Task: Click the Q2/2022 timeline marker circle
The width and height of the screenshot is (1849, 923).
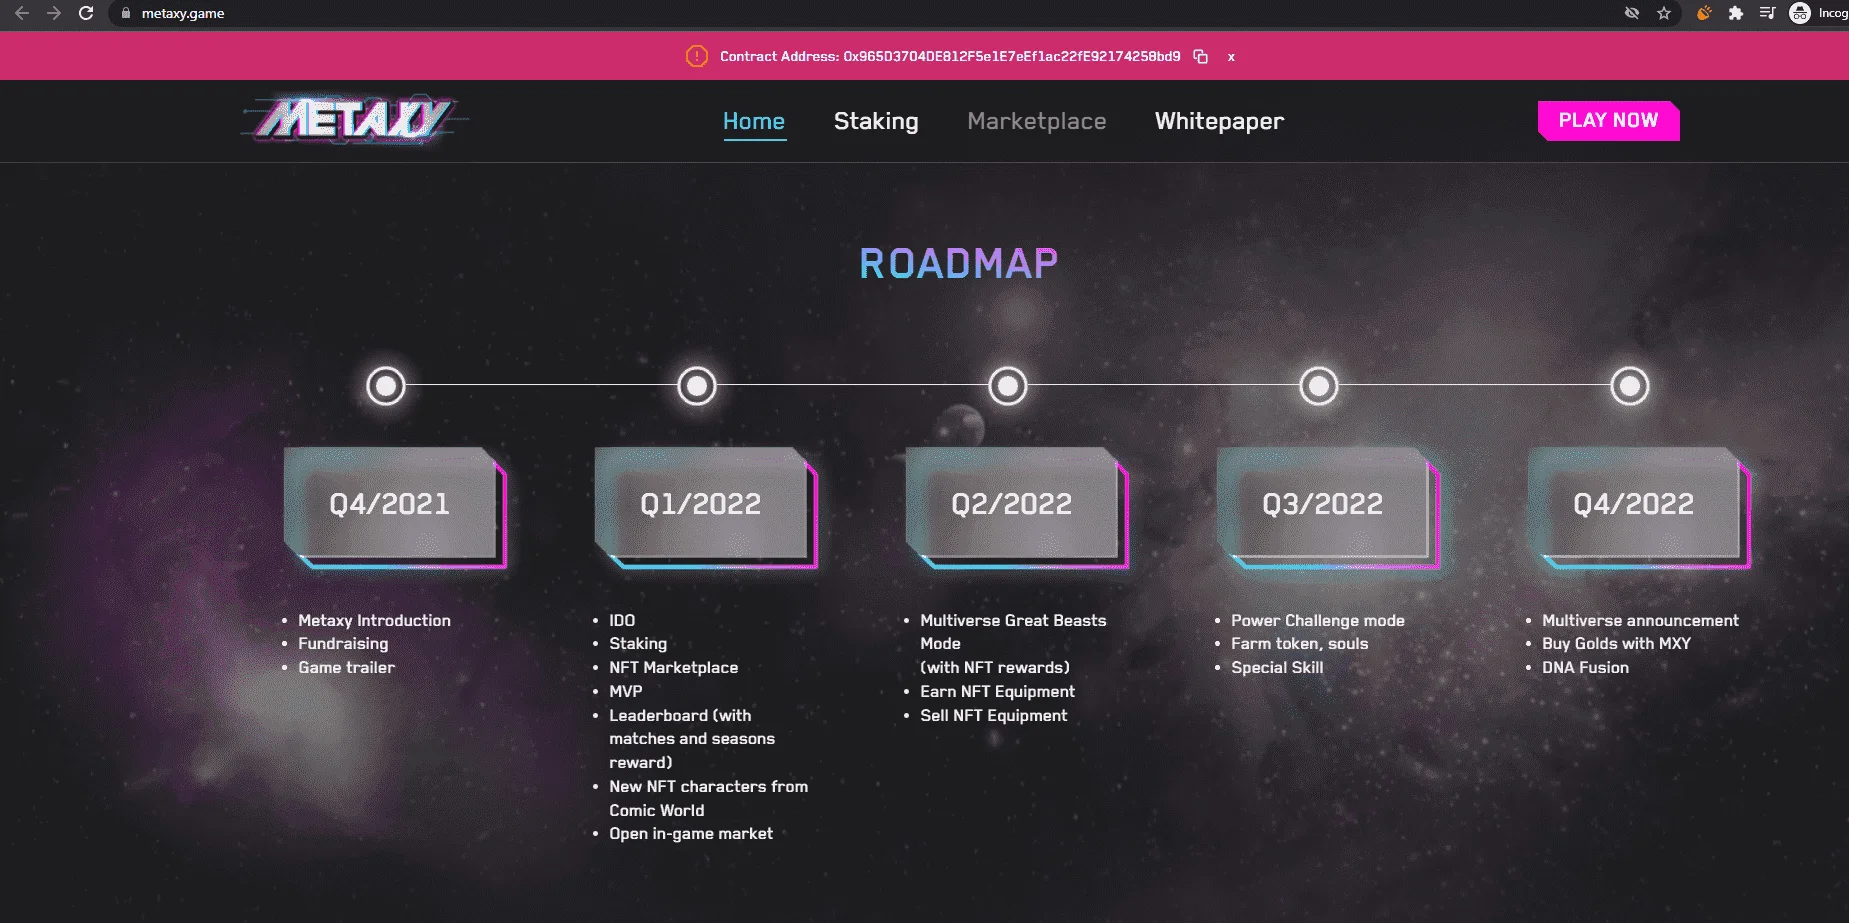Action: tap(1008, 385)
